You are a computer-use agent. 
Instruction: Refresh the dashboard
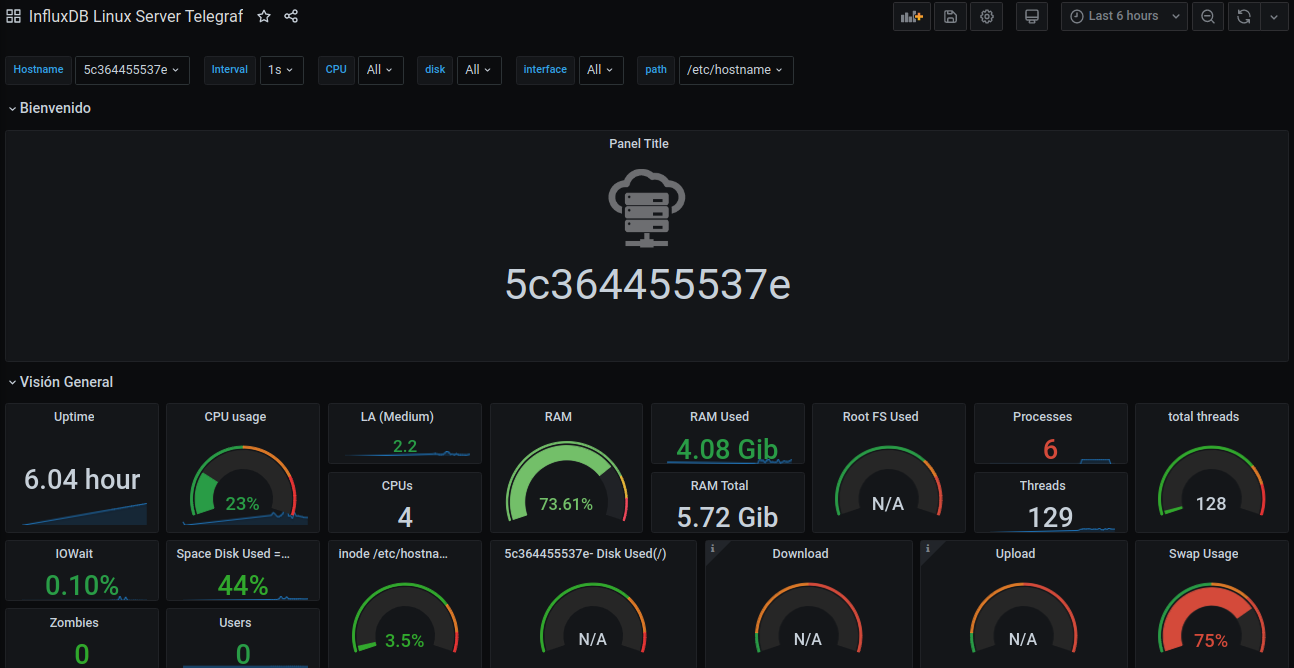[1244, 16]
